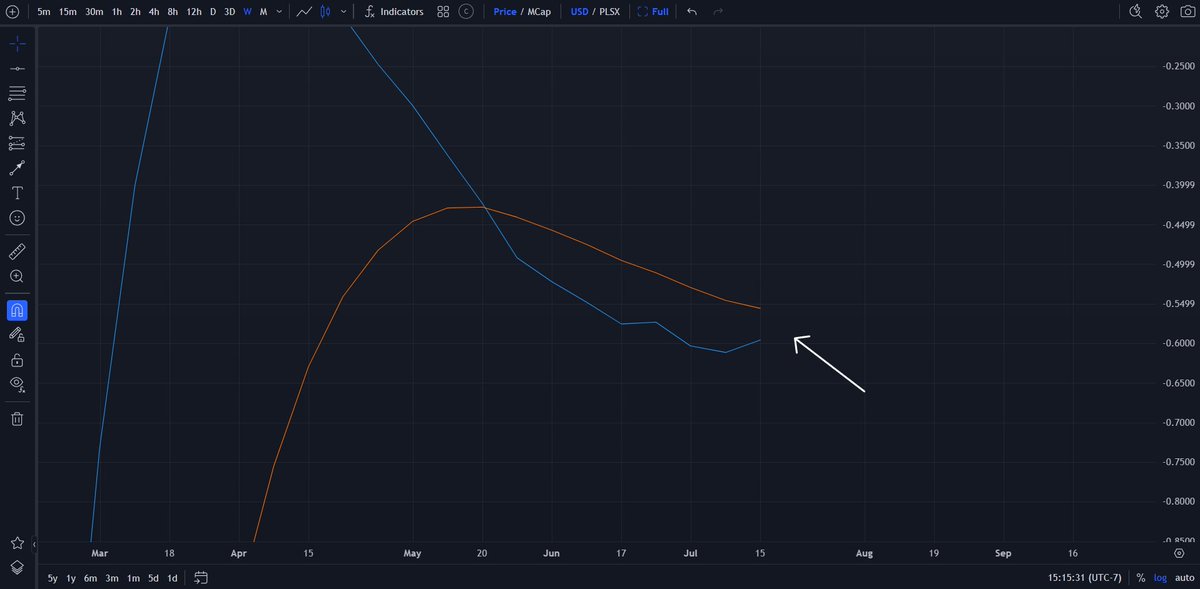1200x589 pixels.
Task: Take a chart snapshot with camera
Action: pos(1186,12)
